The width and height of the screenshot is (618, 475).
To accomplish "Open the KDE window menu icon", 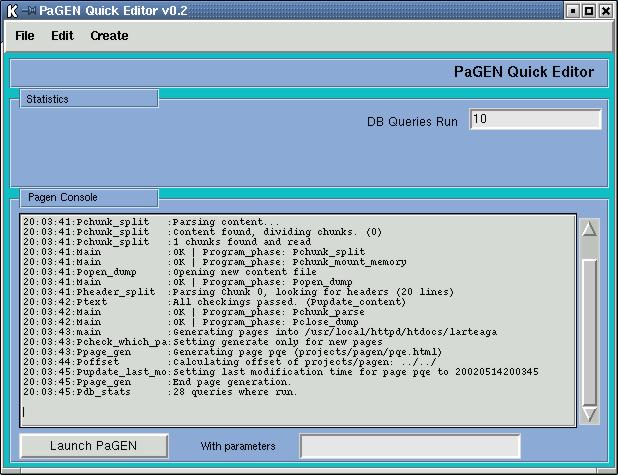I will click(x=13, y=11).
